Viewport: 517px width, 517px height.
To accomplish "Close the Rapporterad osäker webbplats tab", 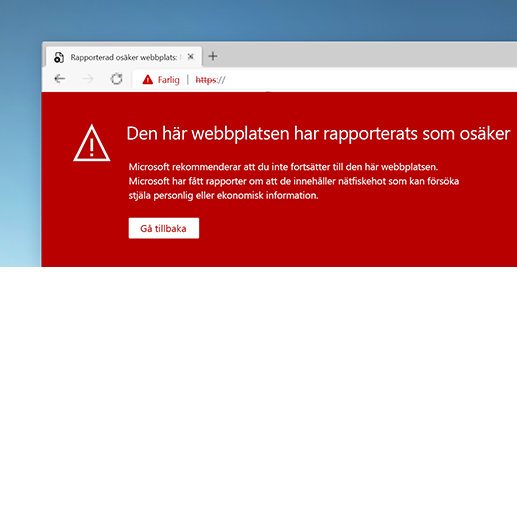I will pos(191,57).
